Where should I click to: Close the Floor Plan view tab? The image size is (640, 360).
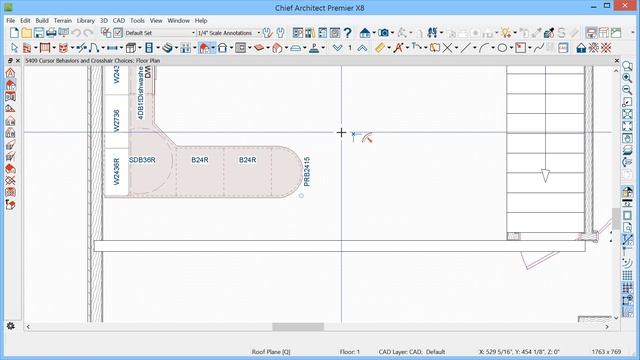(x=616, y=60)
